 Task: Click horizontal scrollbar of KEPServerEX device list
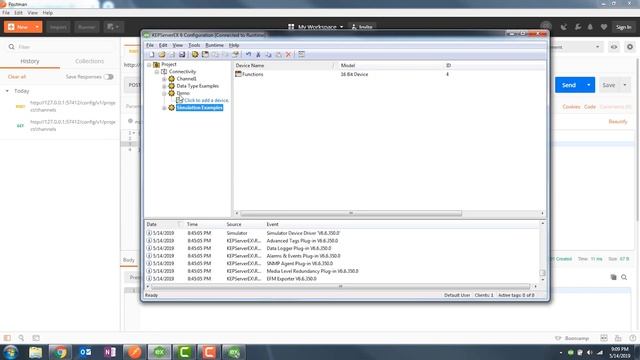351,213
